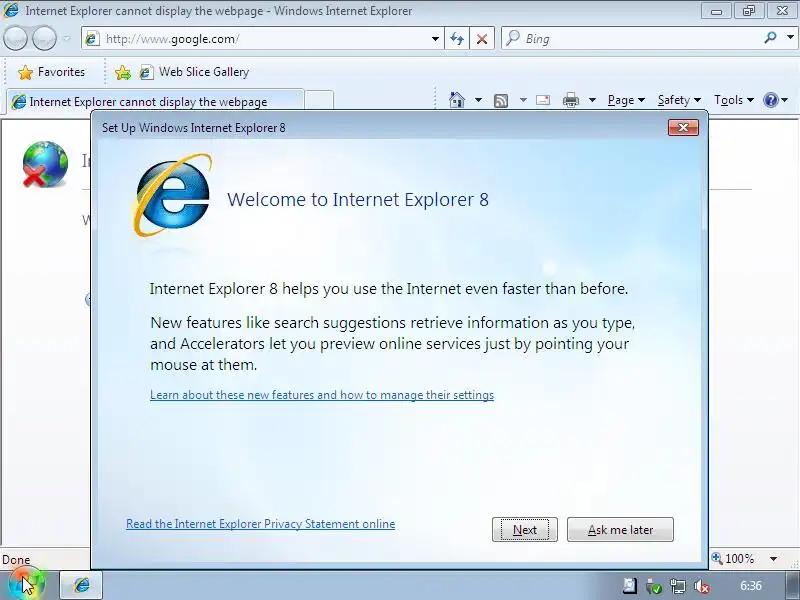Open the Page menu

(626, 100)
